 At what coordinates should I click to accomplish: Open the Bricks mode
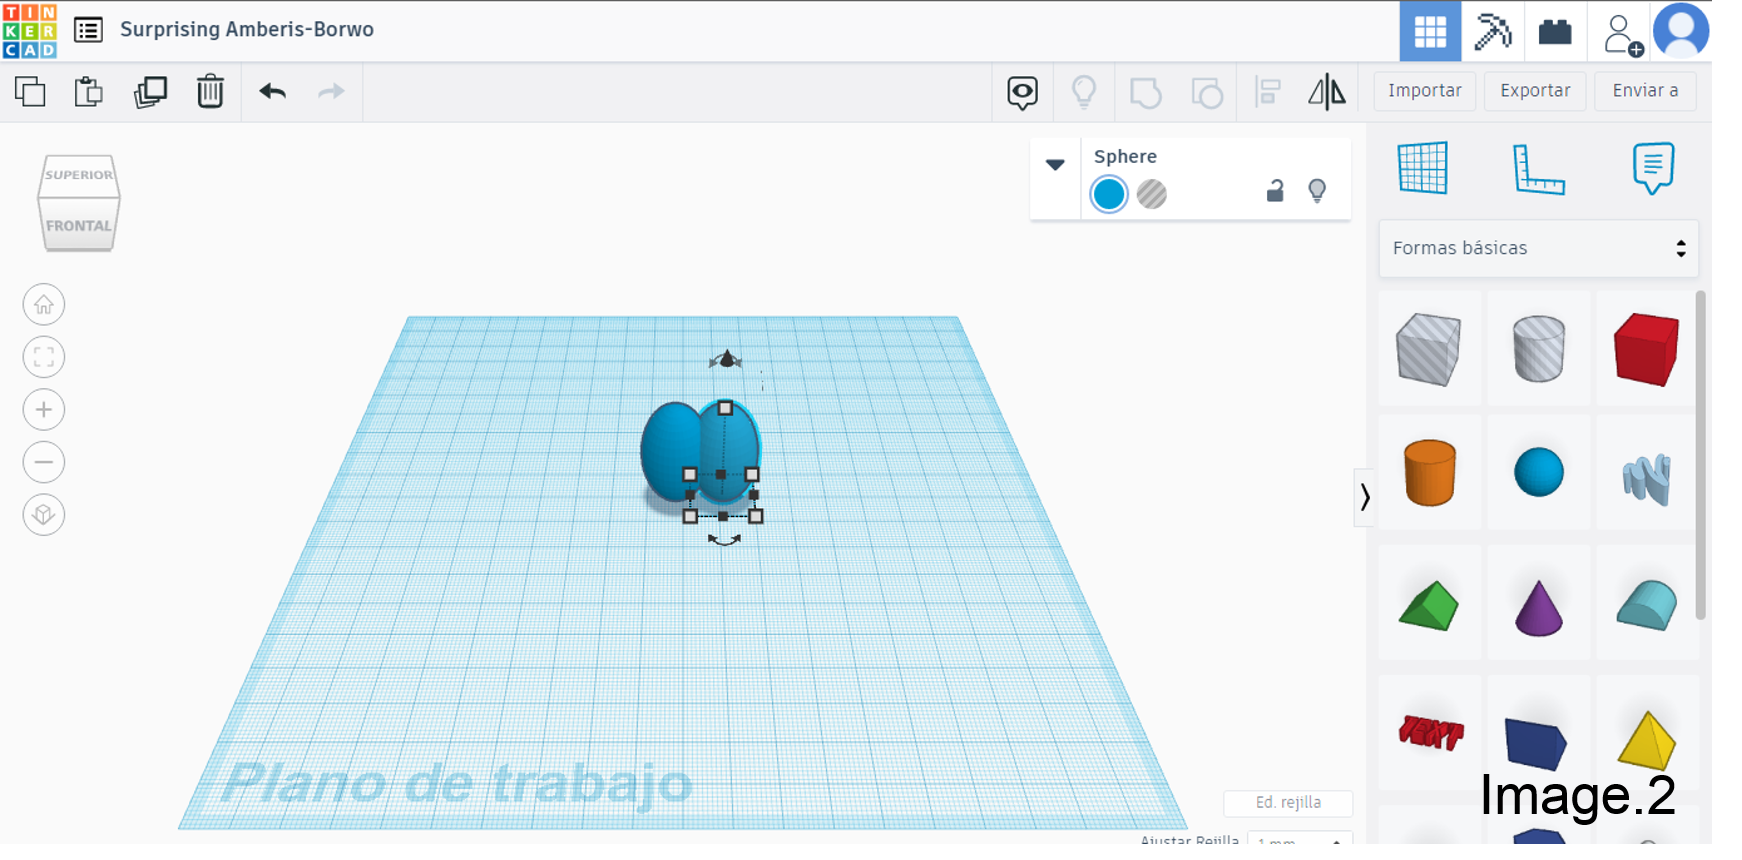(1555, 31)
